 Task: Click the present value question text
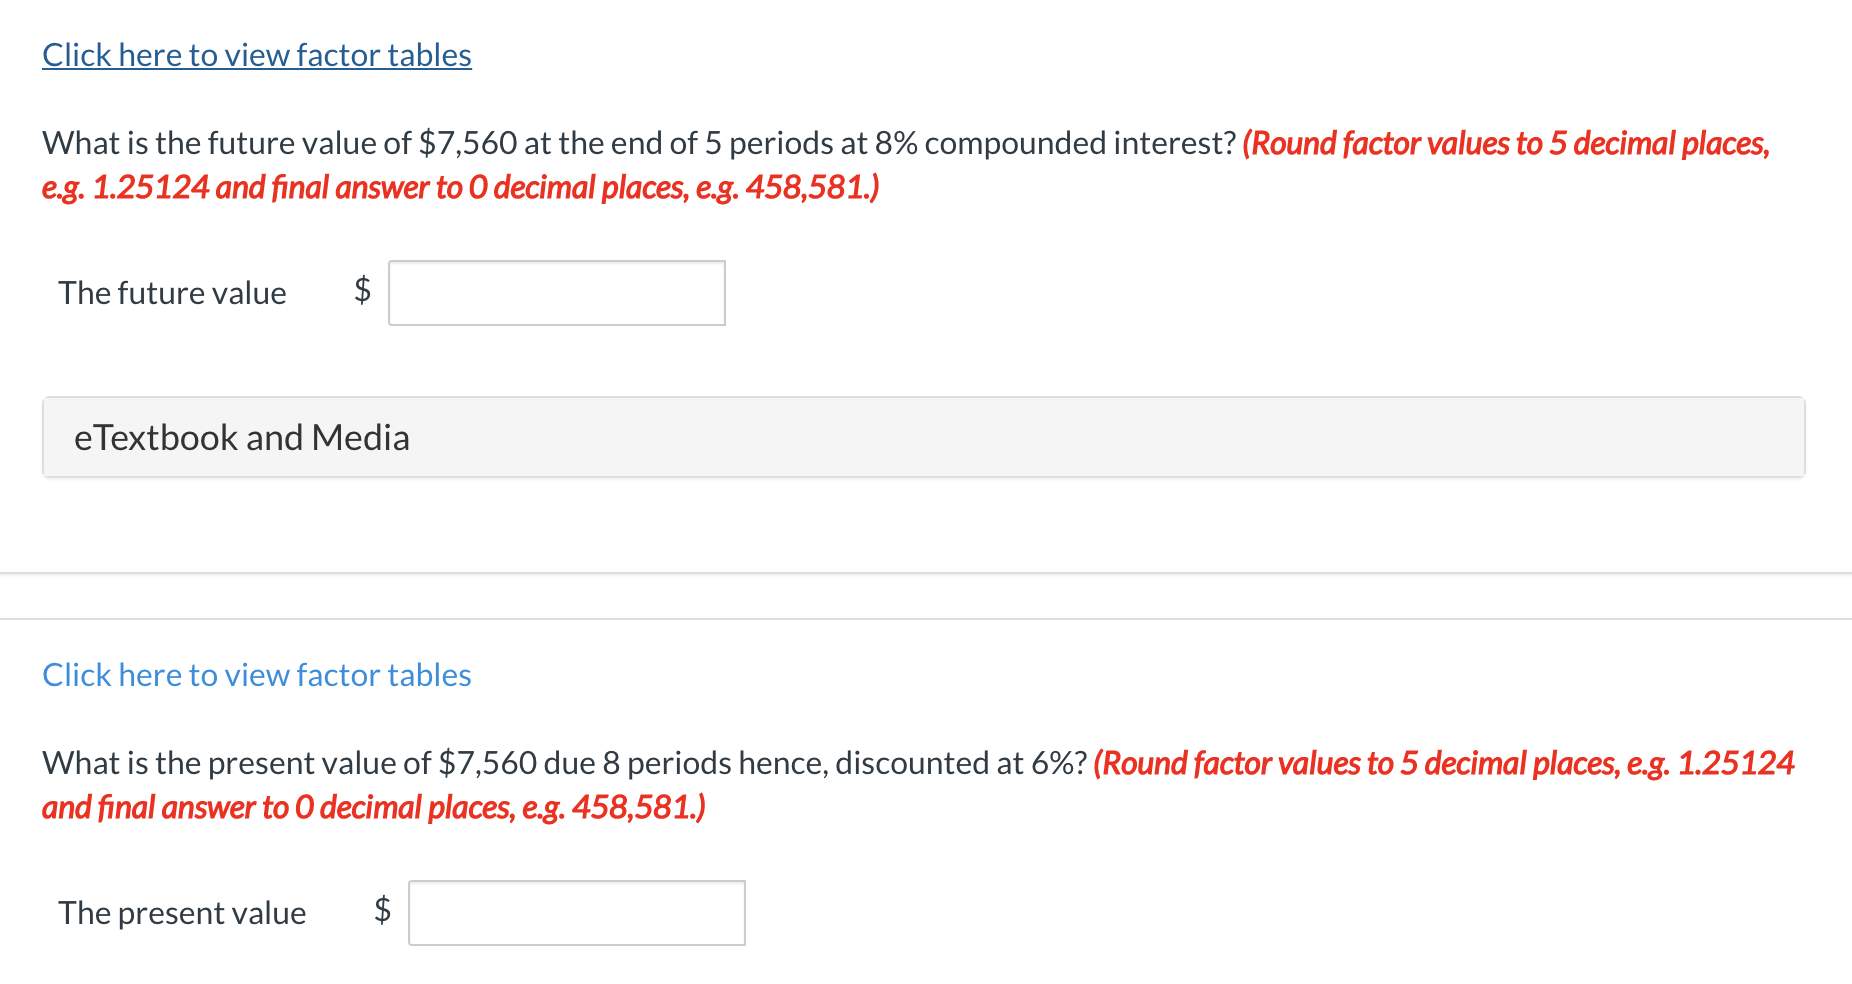coord(560,762)
